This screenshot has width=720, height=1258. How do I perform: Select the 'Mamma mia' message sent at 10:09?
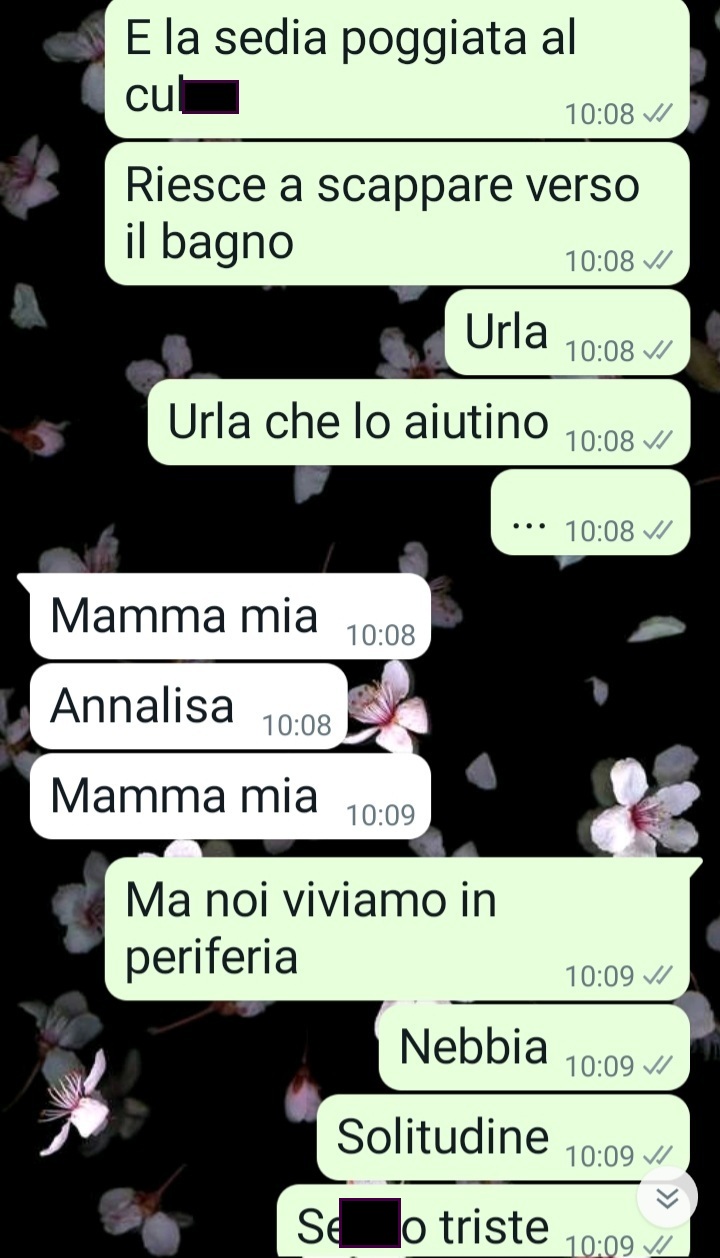(231, 796)
